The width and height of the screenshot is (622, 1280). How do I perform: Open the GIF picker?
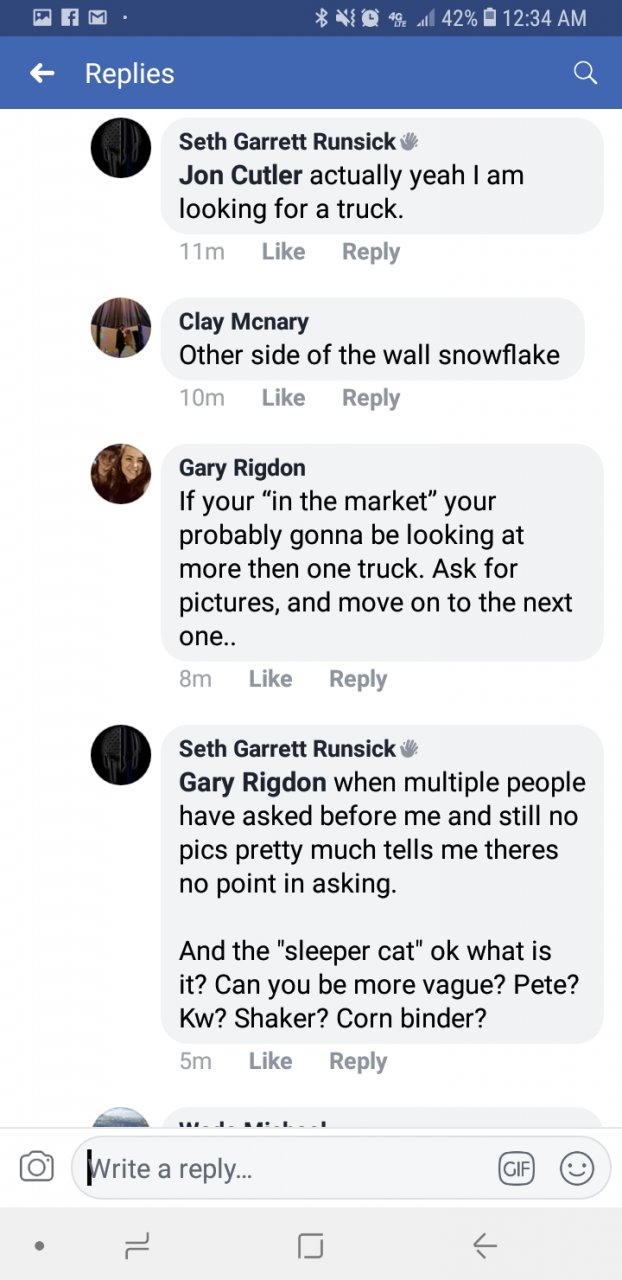click(x=517, y=1168)
